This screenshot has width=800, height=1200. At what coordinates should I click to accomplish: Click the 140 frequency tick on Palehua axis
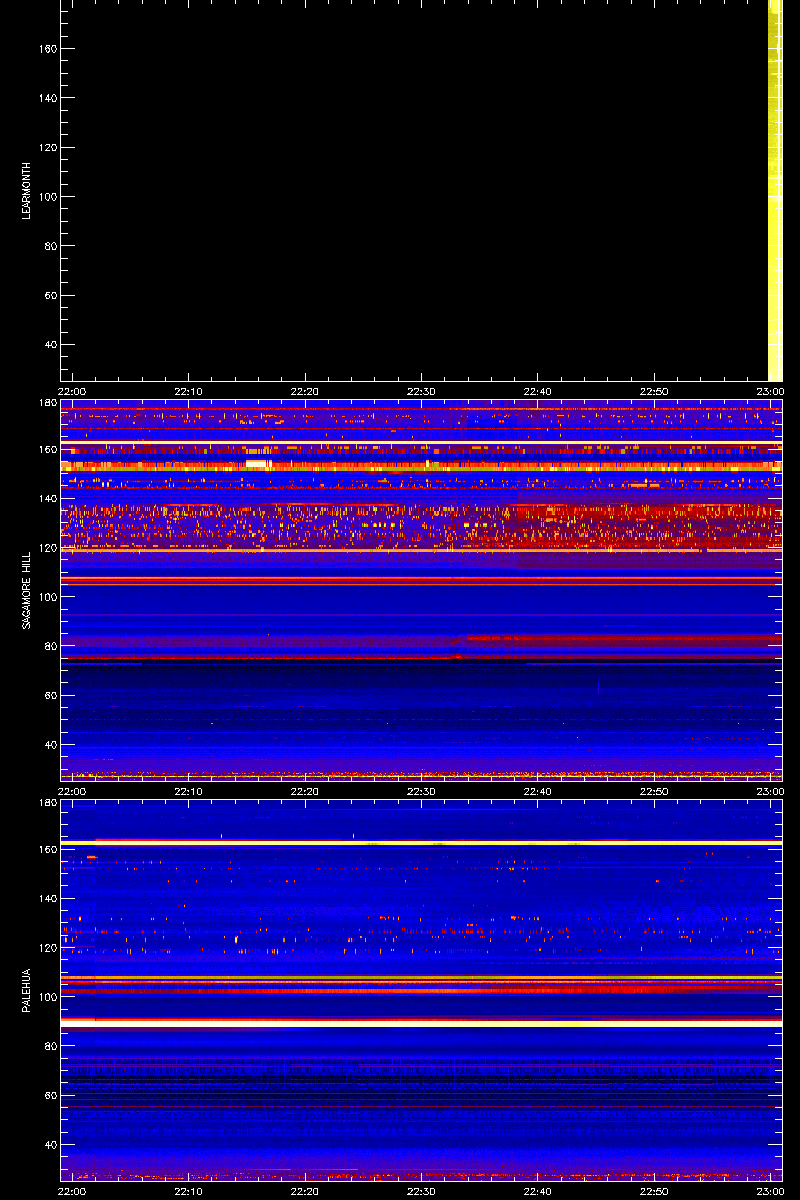(x=46, y=898)
